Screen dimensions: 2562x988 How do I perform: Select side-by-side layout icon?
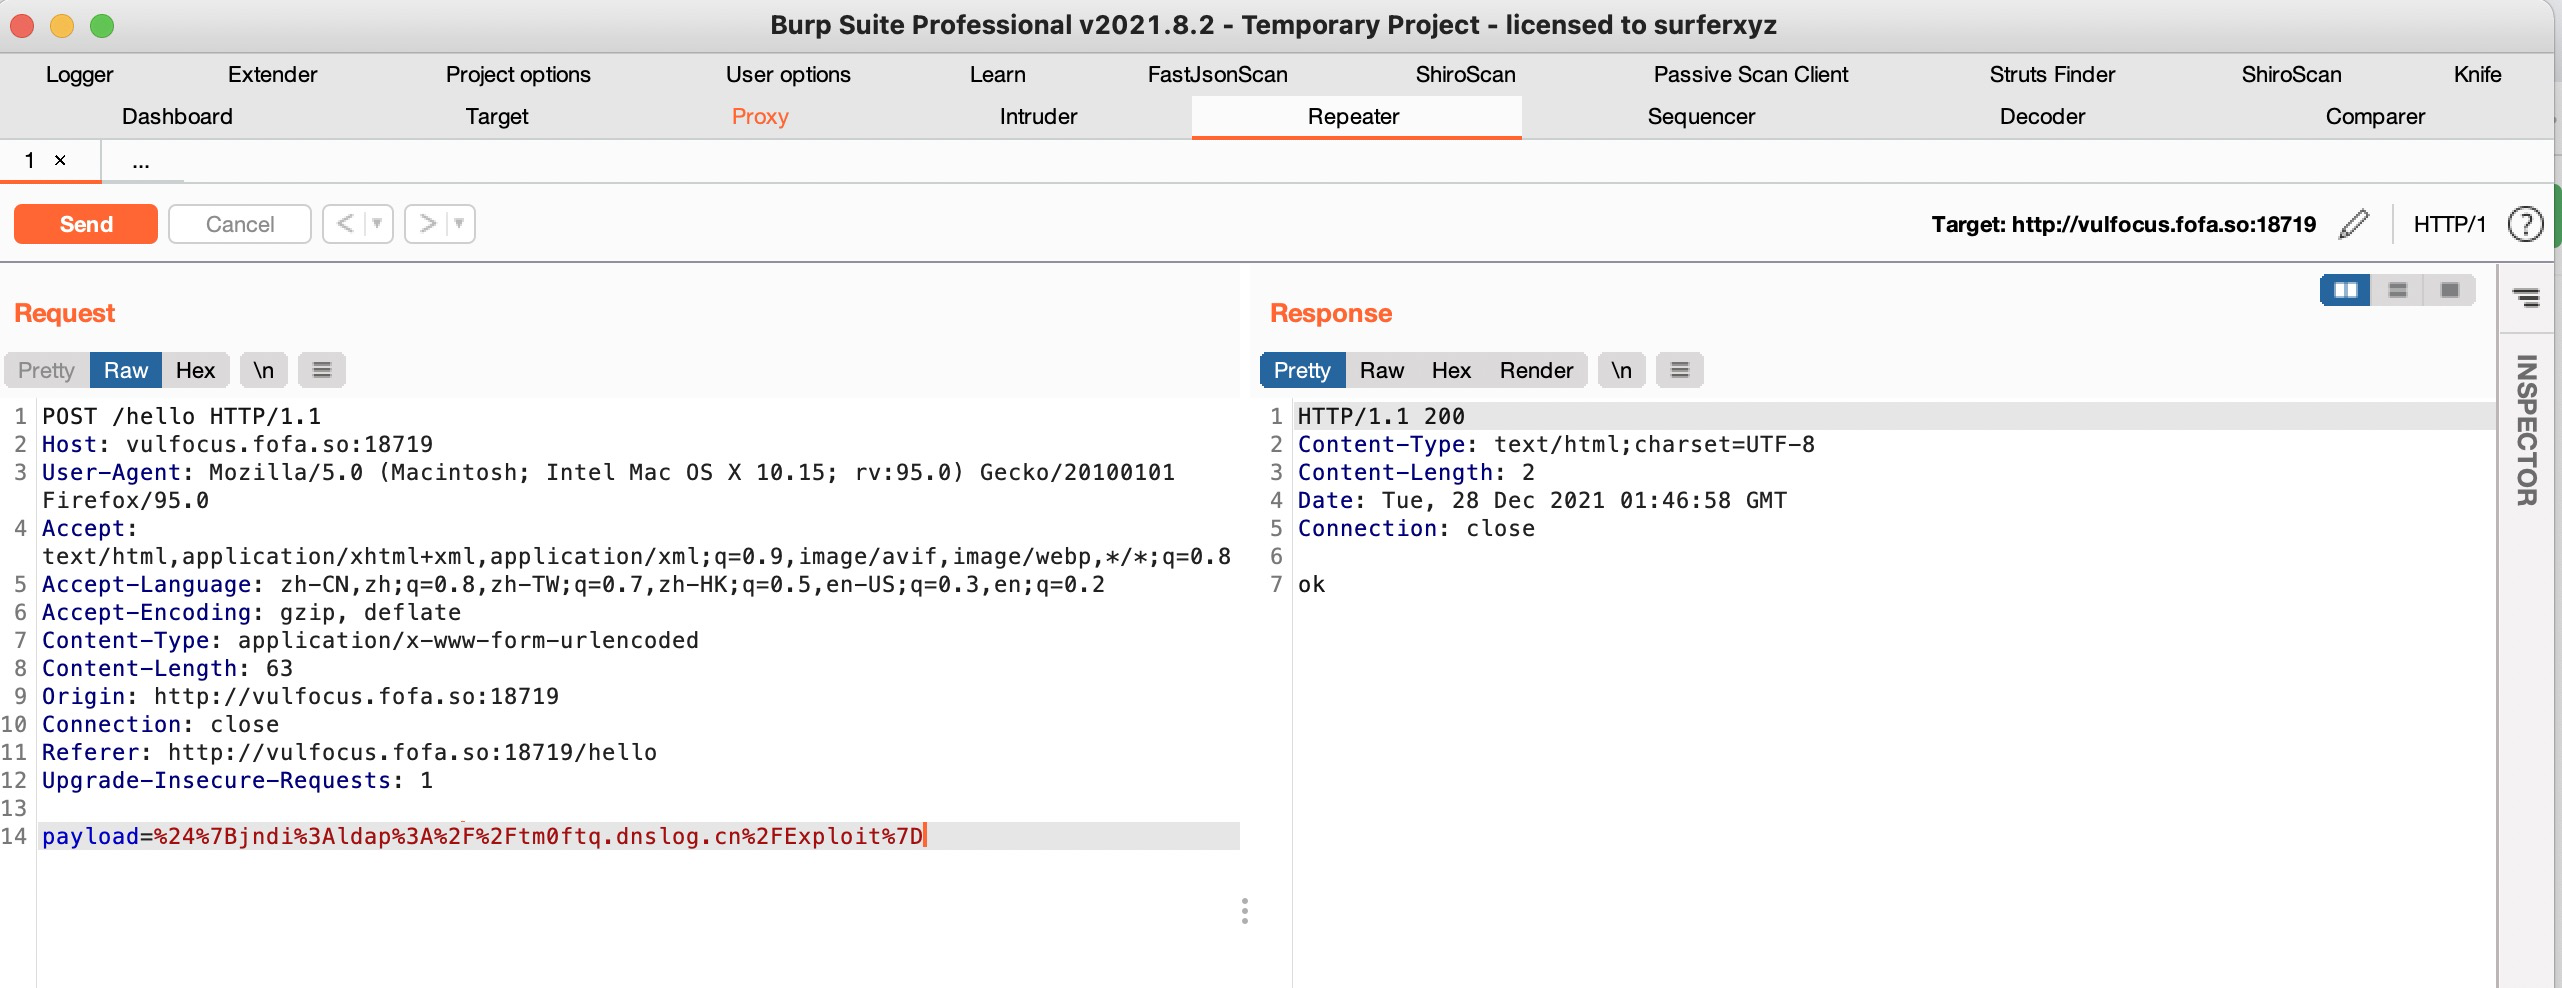tap(2346, 290)
